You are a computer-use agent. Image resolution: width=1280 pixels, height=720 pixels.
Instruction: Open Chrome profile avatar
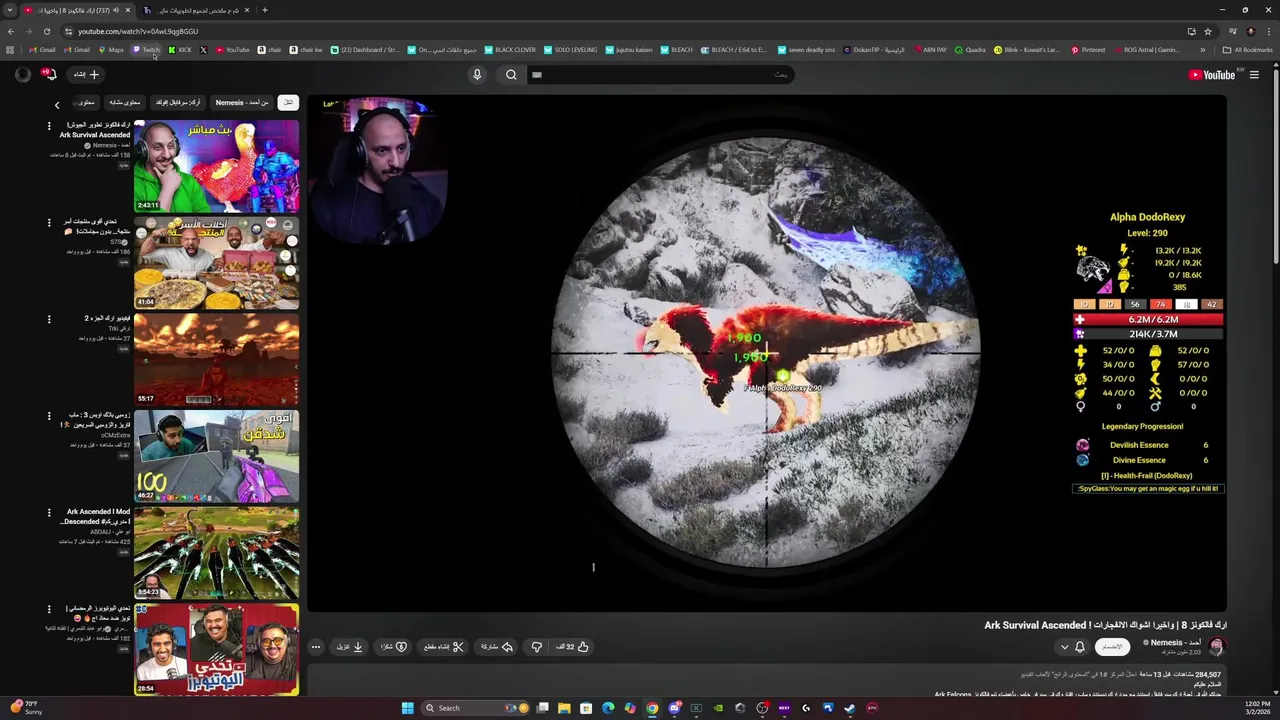point(1250,31)
